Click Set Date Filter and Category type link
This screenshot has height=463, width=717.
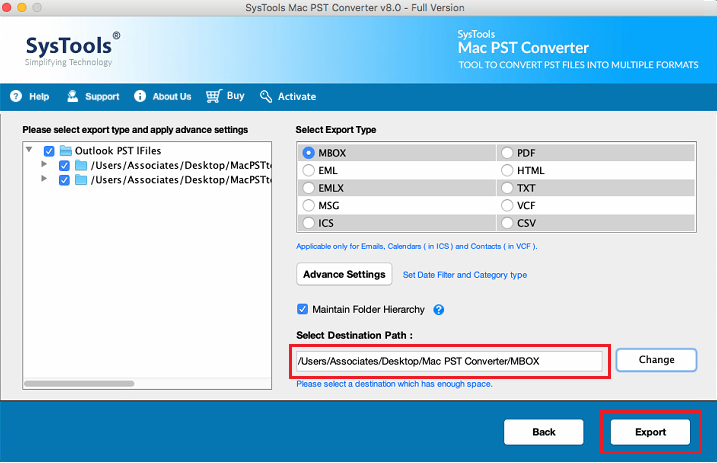click(x=465, y=275)
